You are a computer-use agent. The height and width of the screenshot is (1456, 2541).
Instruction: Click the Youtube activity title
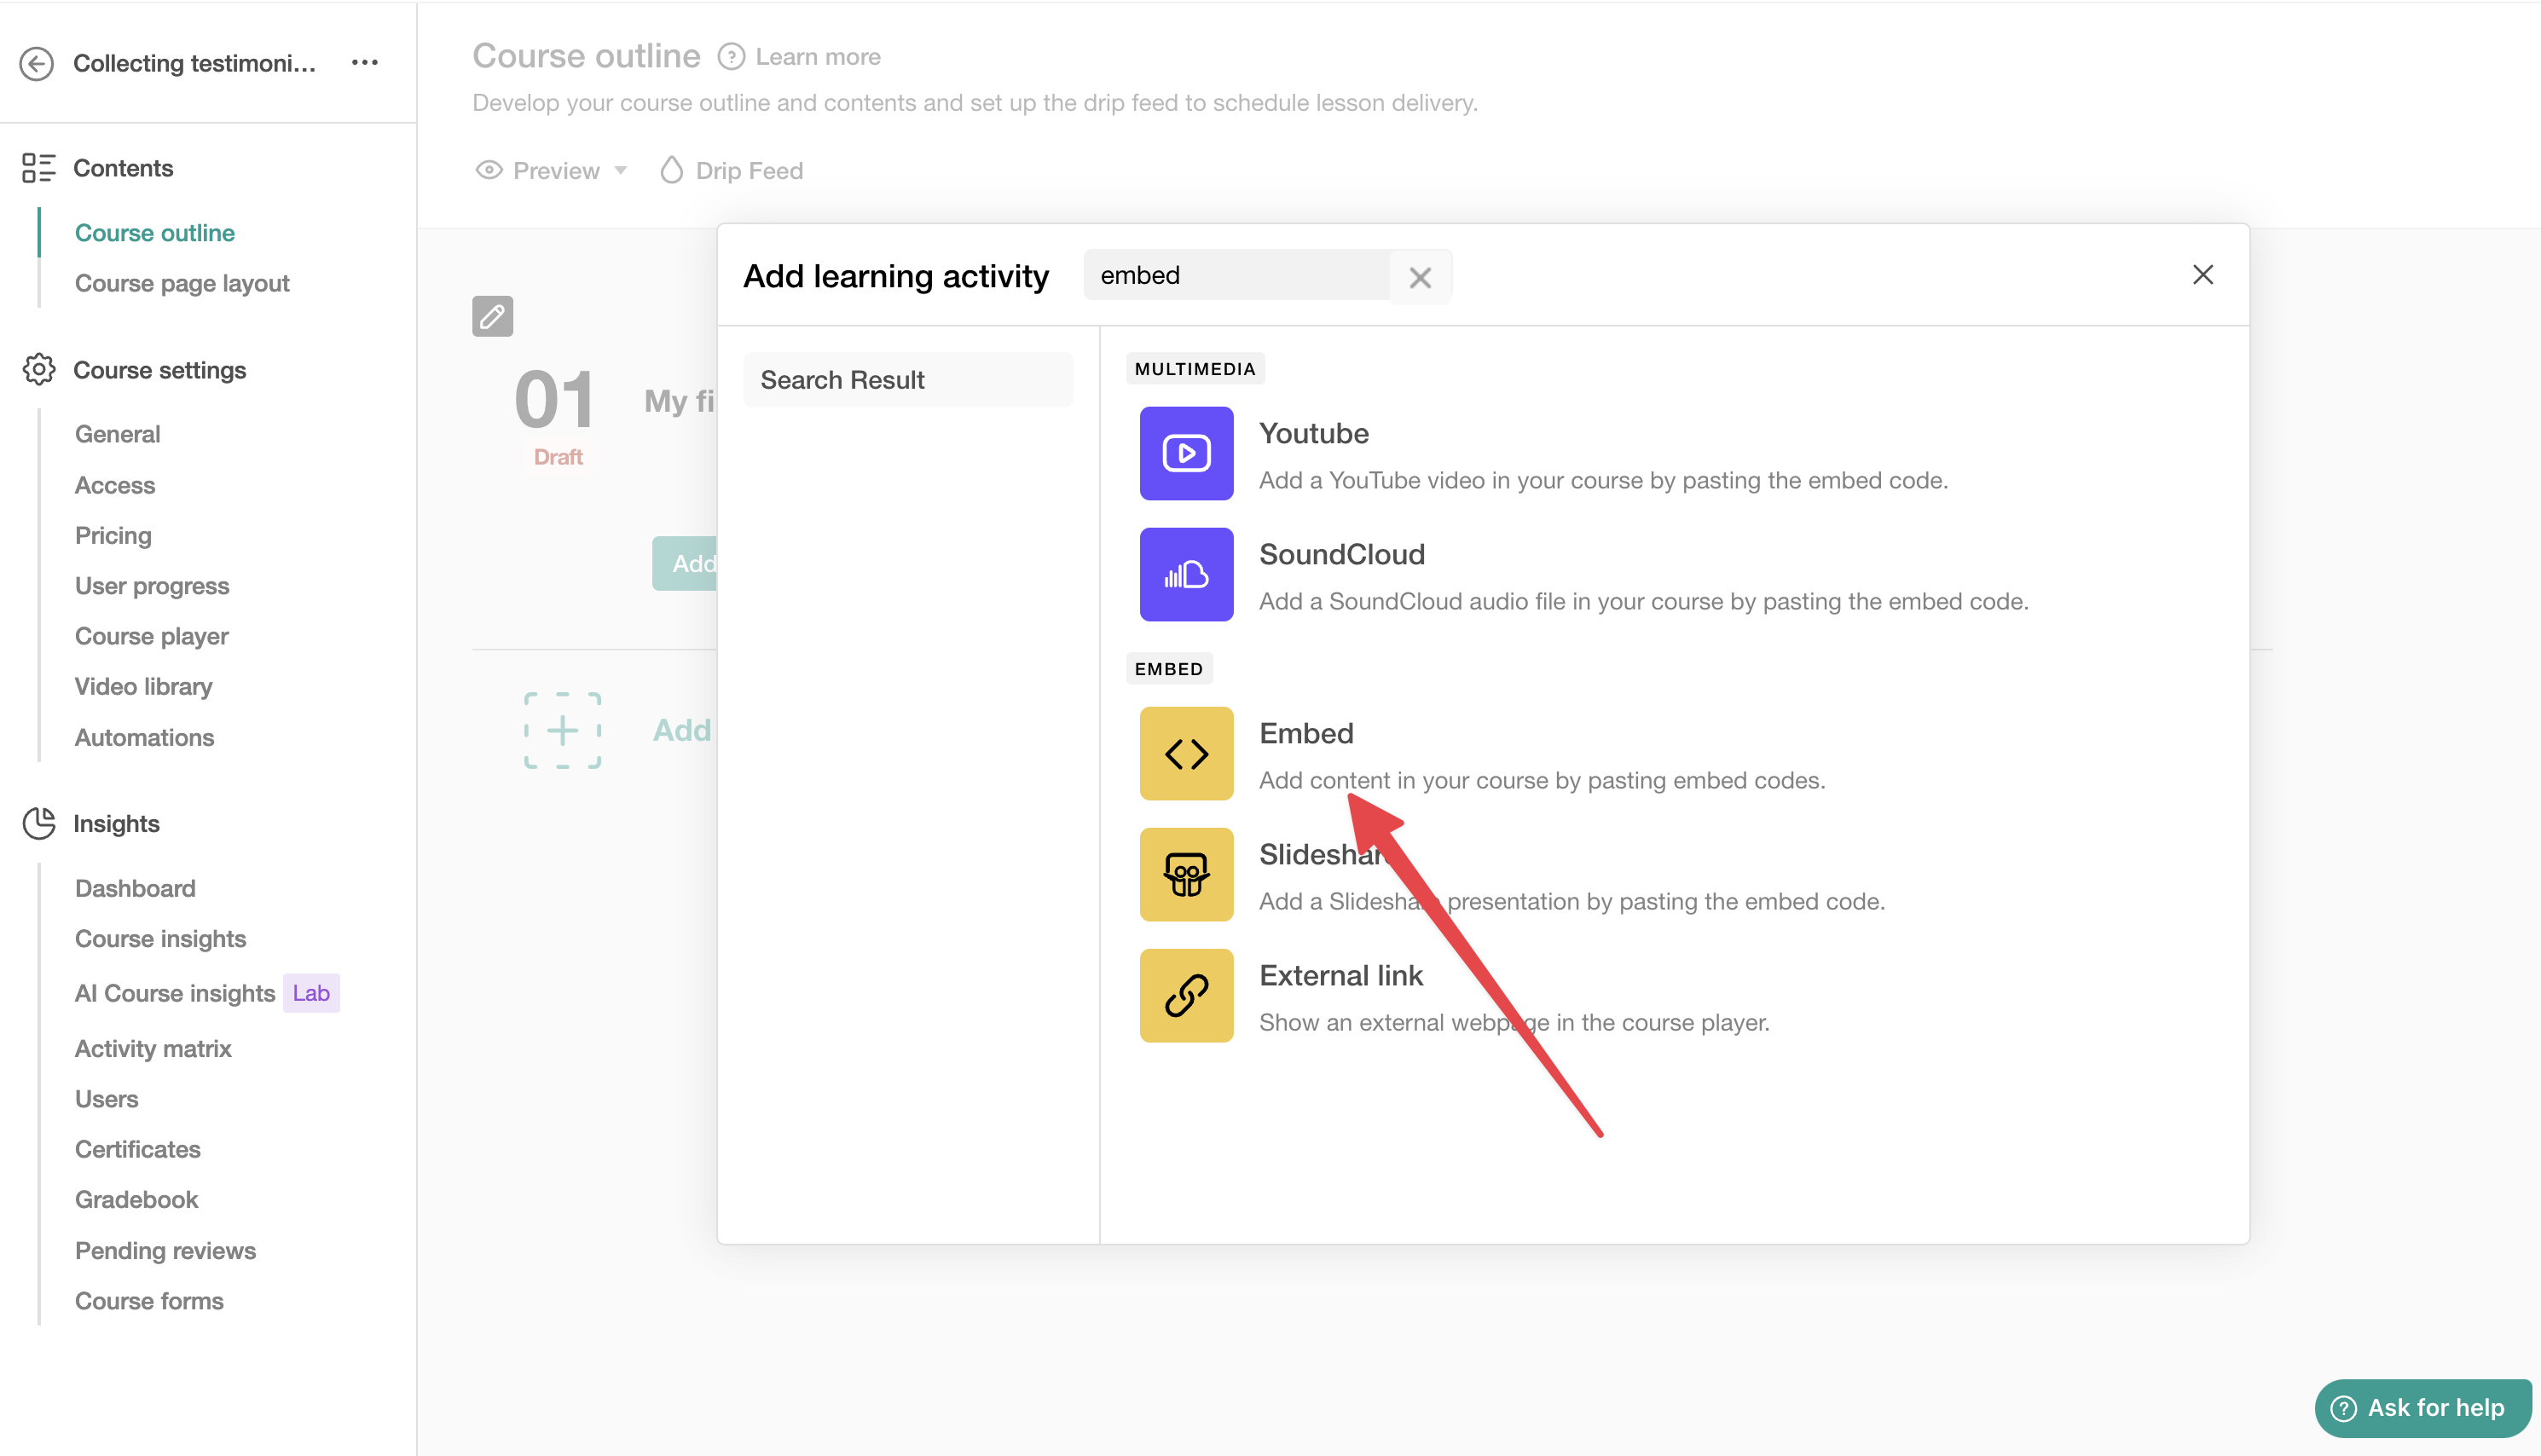(x=1314, y=433)
